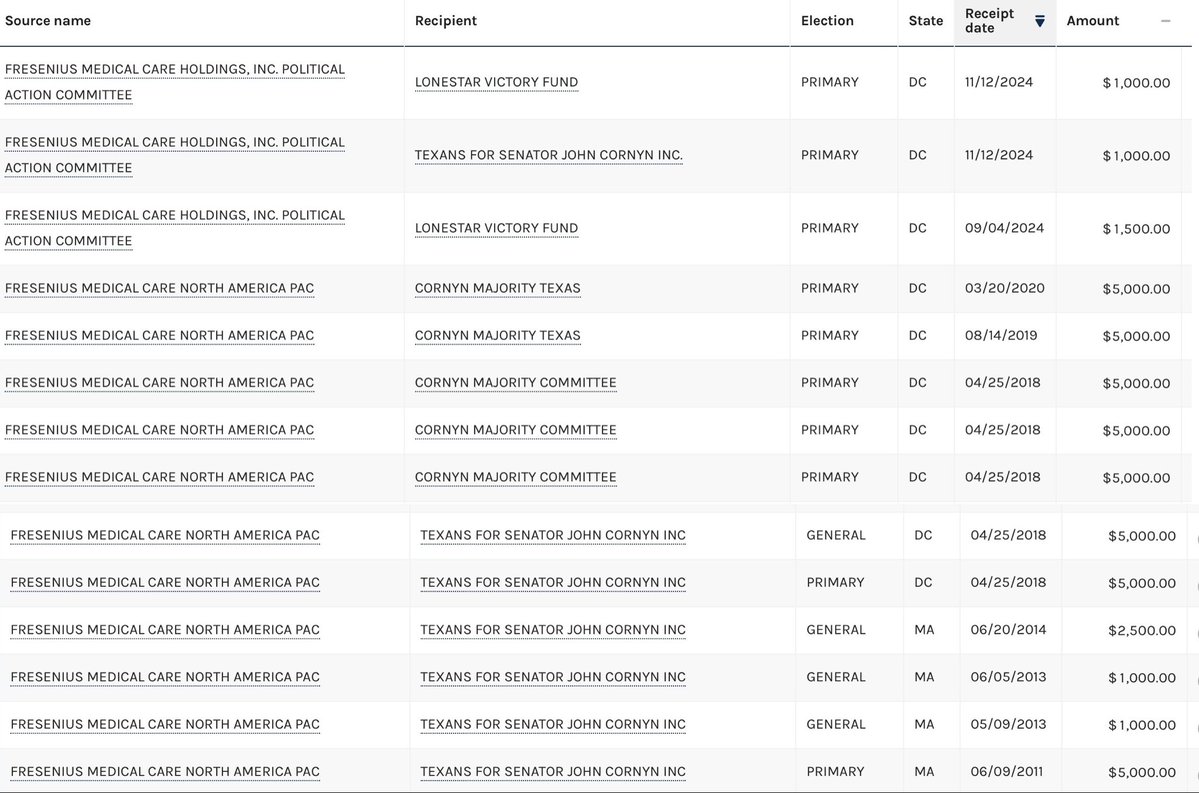Screen dimensions: 1199x793
Task: Open Fresenius North America PAC source in 06/09/2011 row
Action: click(x=164, y=772)
